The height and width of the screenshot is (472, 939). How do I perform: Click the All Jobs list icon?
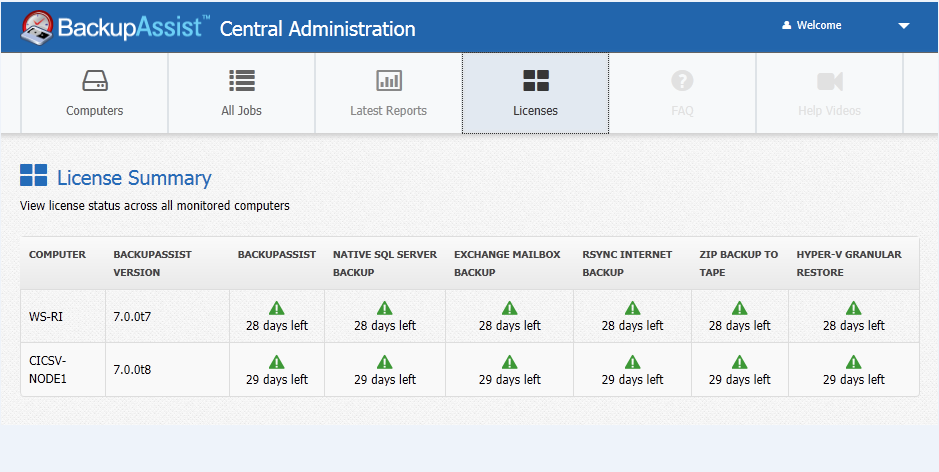pos(242,80)
